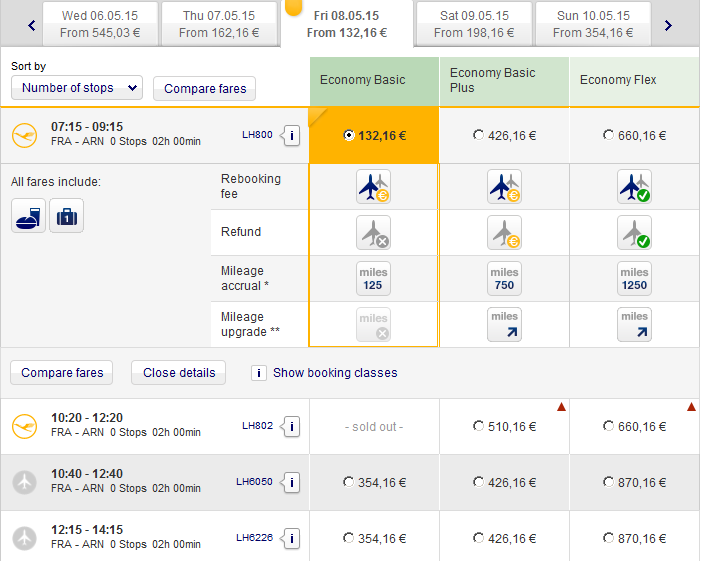Go to previous dates with left arrow
This screenshot has width=702, height=561.
pos(34,24)
